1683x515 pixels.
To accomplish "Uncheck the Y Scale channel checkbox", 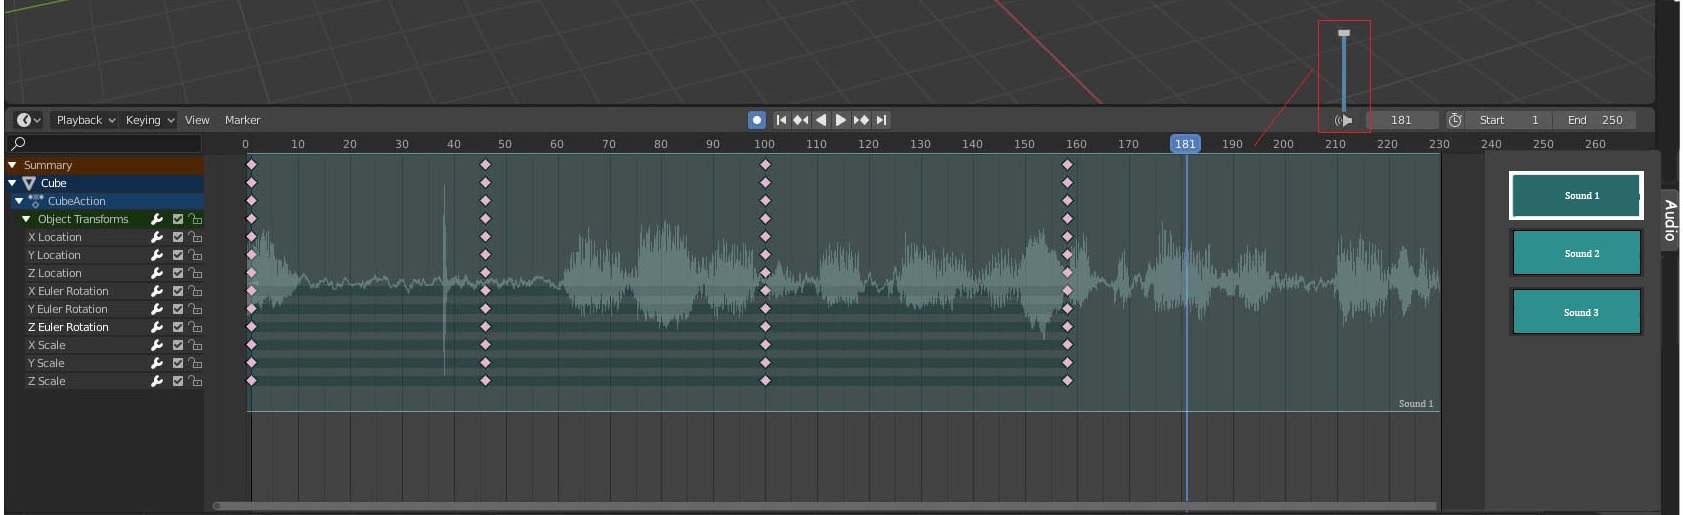I will [178, 363].
